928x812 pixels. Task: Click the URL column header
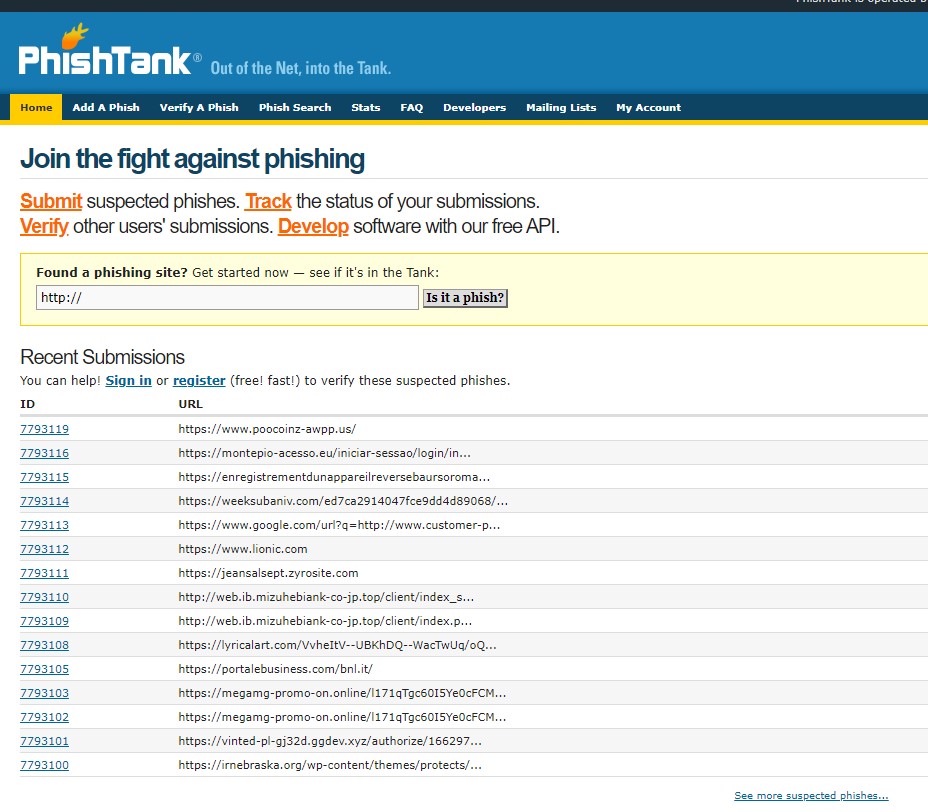point(191,404)
